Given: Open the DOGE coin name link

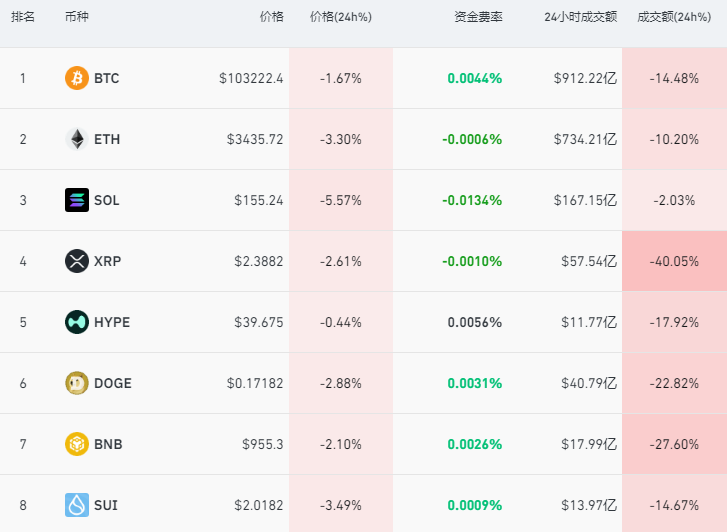Looking at the screenshot, I should click(x=112, y=383).
